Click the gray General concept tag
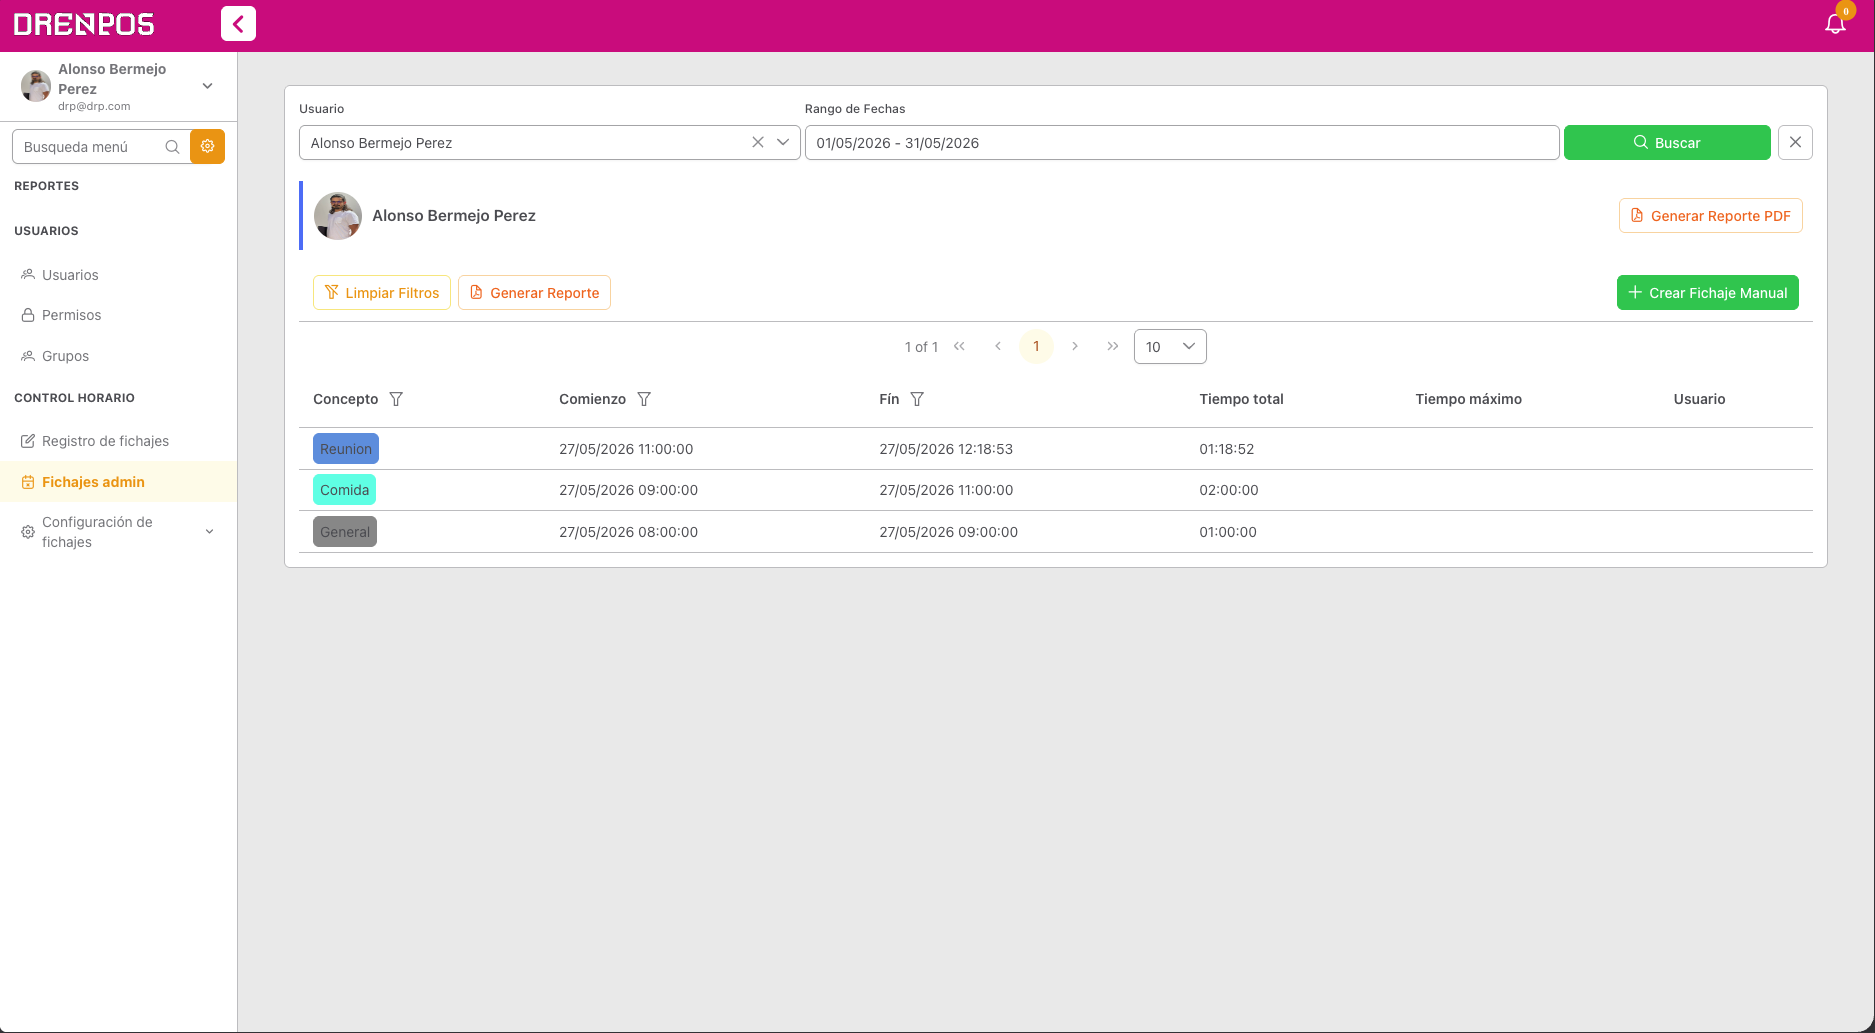 (345, 532)
